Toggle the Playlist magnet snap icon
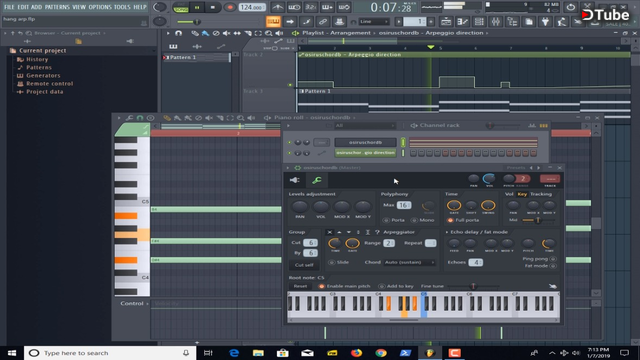Screen dimensions: 640x360 point(178,33)
